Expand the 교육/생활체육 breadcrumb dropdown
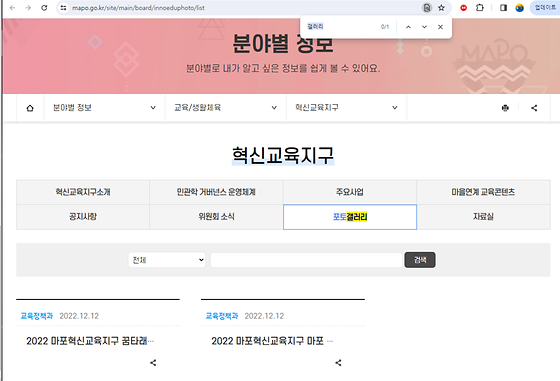Screen dimensions: 560x381 pos(226,107)
